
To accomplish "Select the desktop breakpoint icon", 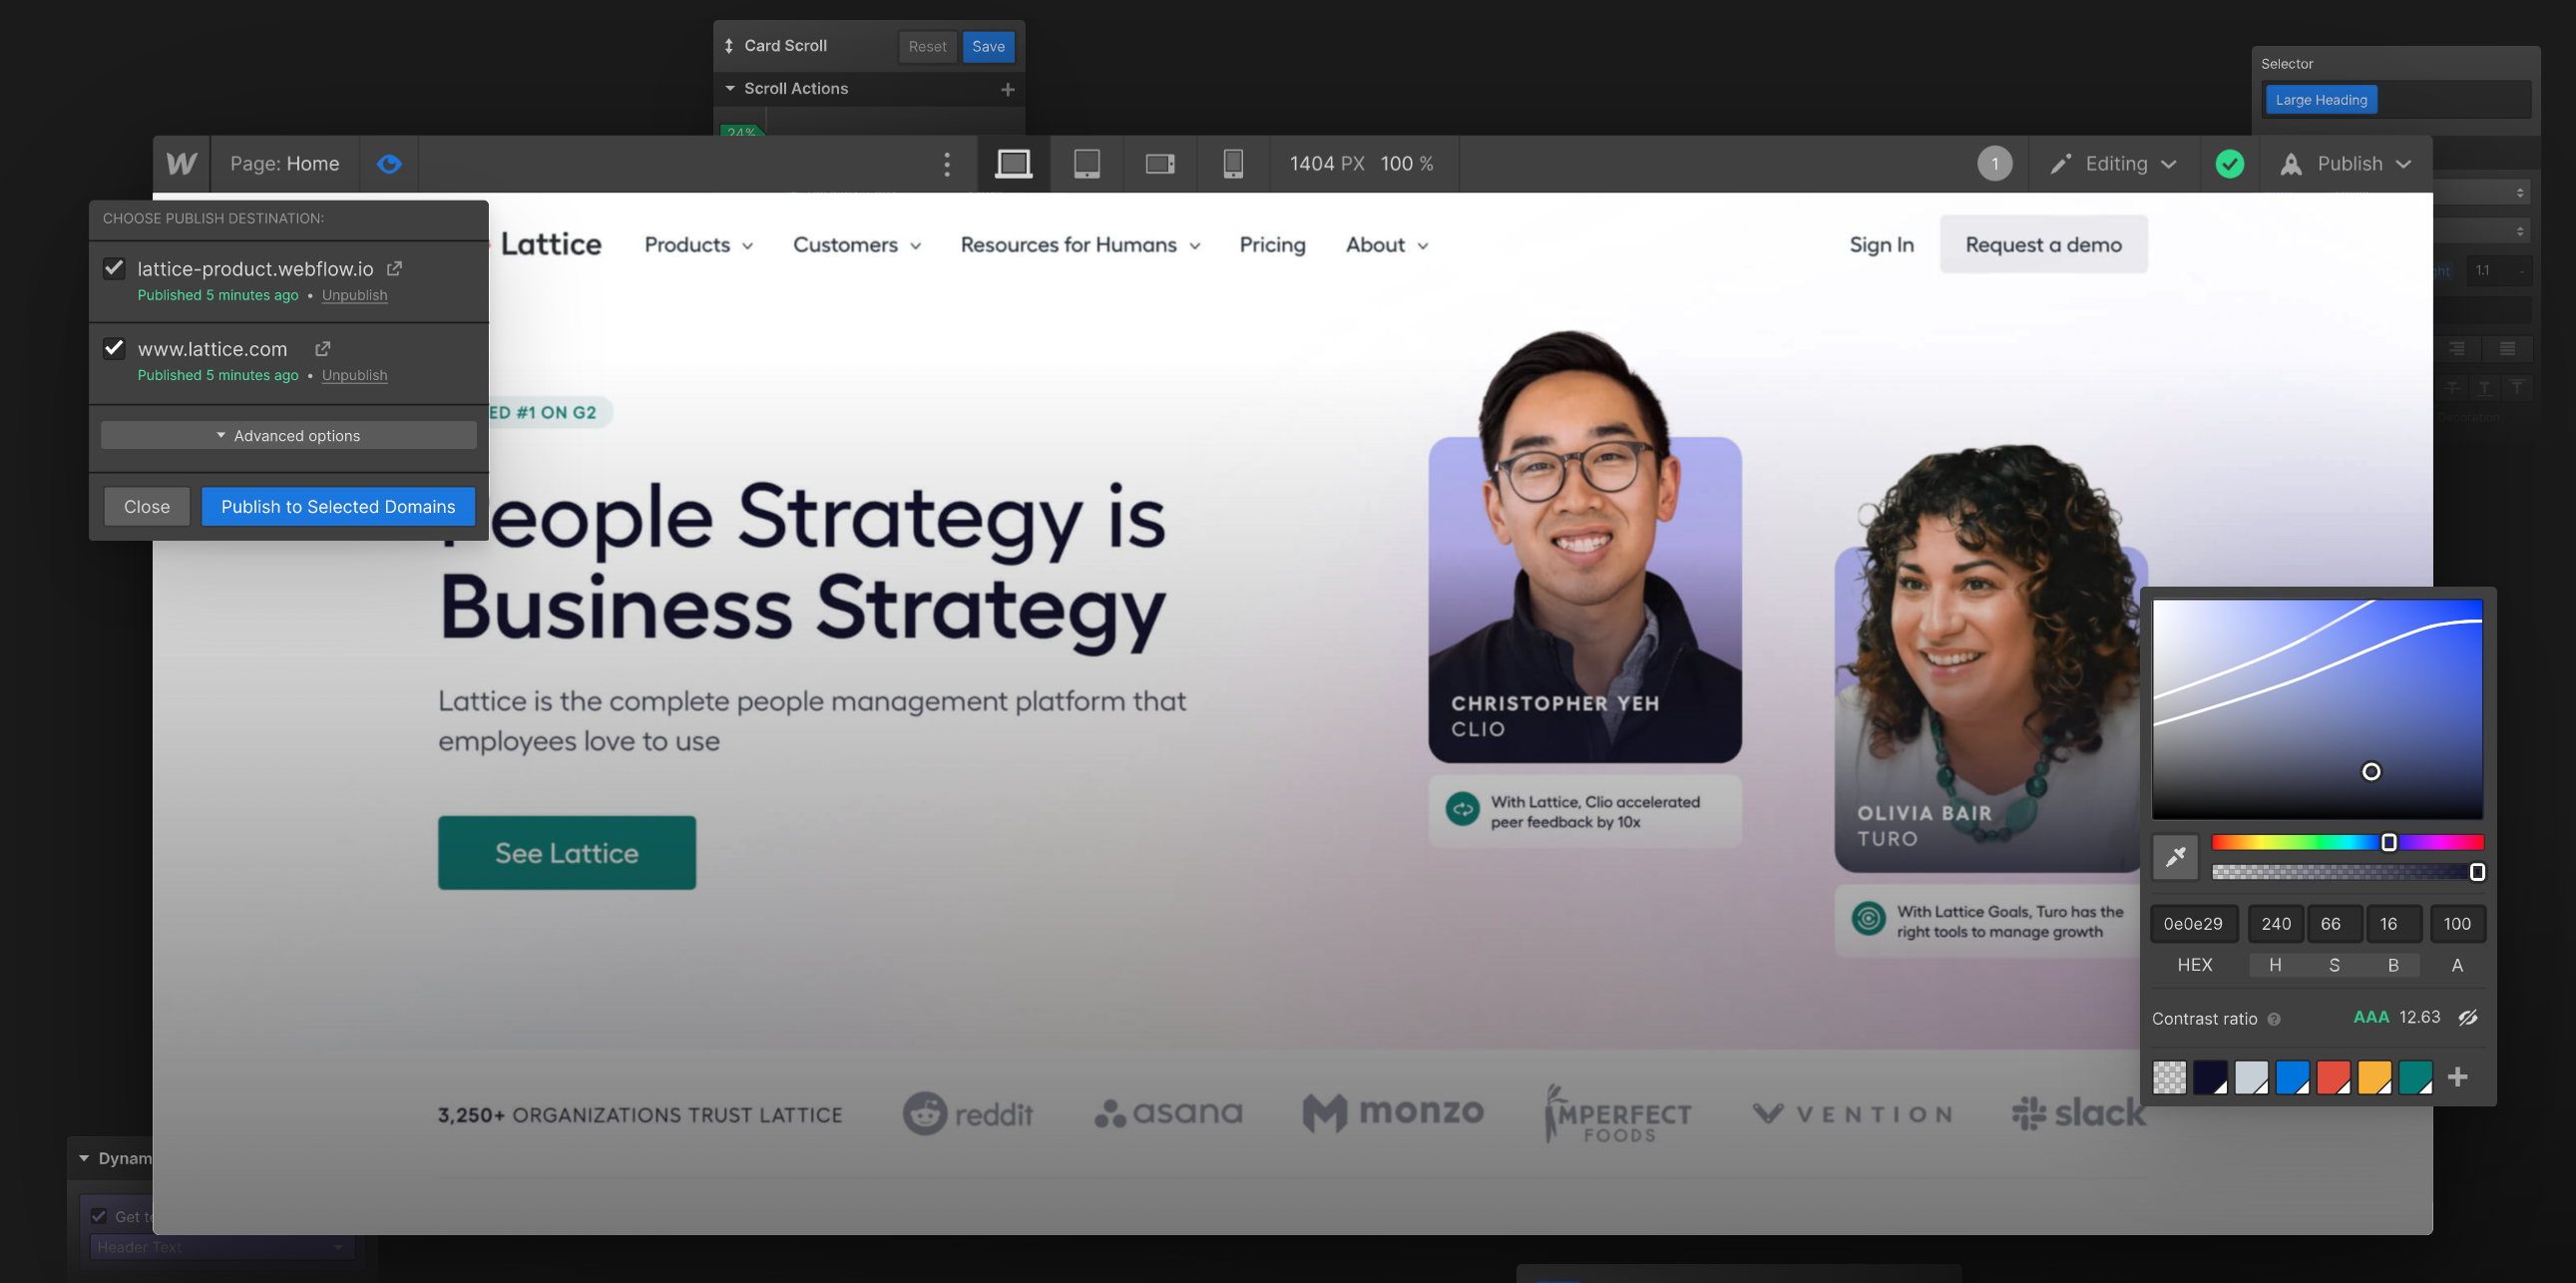I will tap(1013, 163).
